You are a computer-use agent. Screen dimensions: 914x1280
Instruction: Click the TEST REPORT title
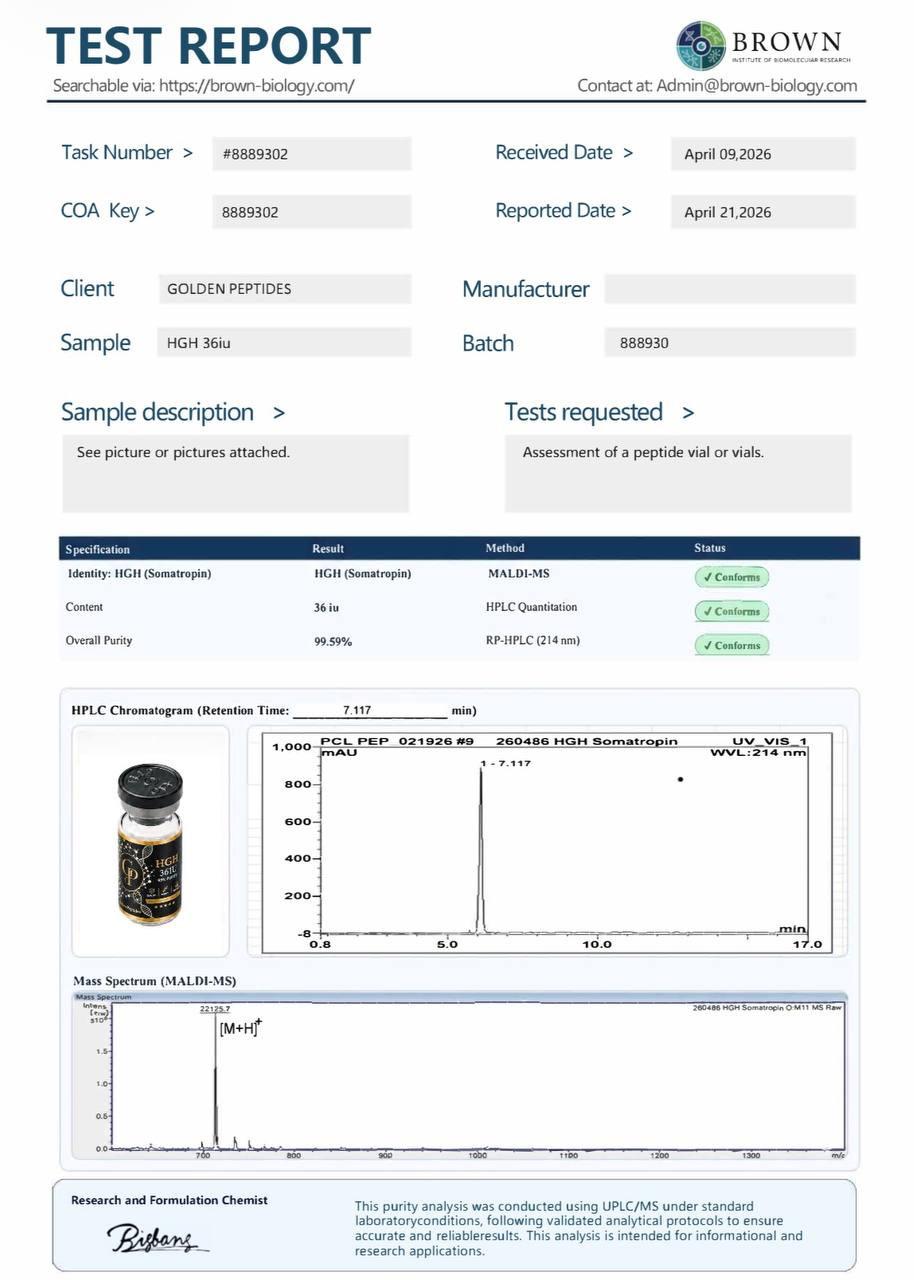(209, 46)
